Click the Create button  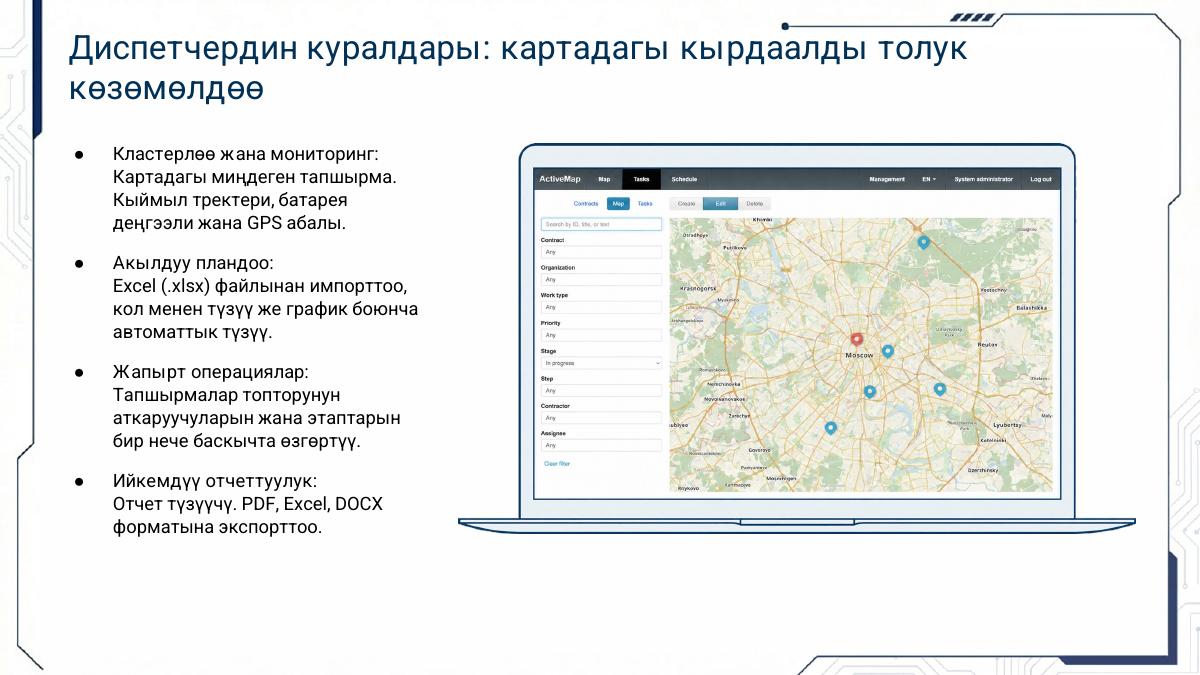coord(686,203)
